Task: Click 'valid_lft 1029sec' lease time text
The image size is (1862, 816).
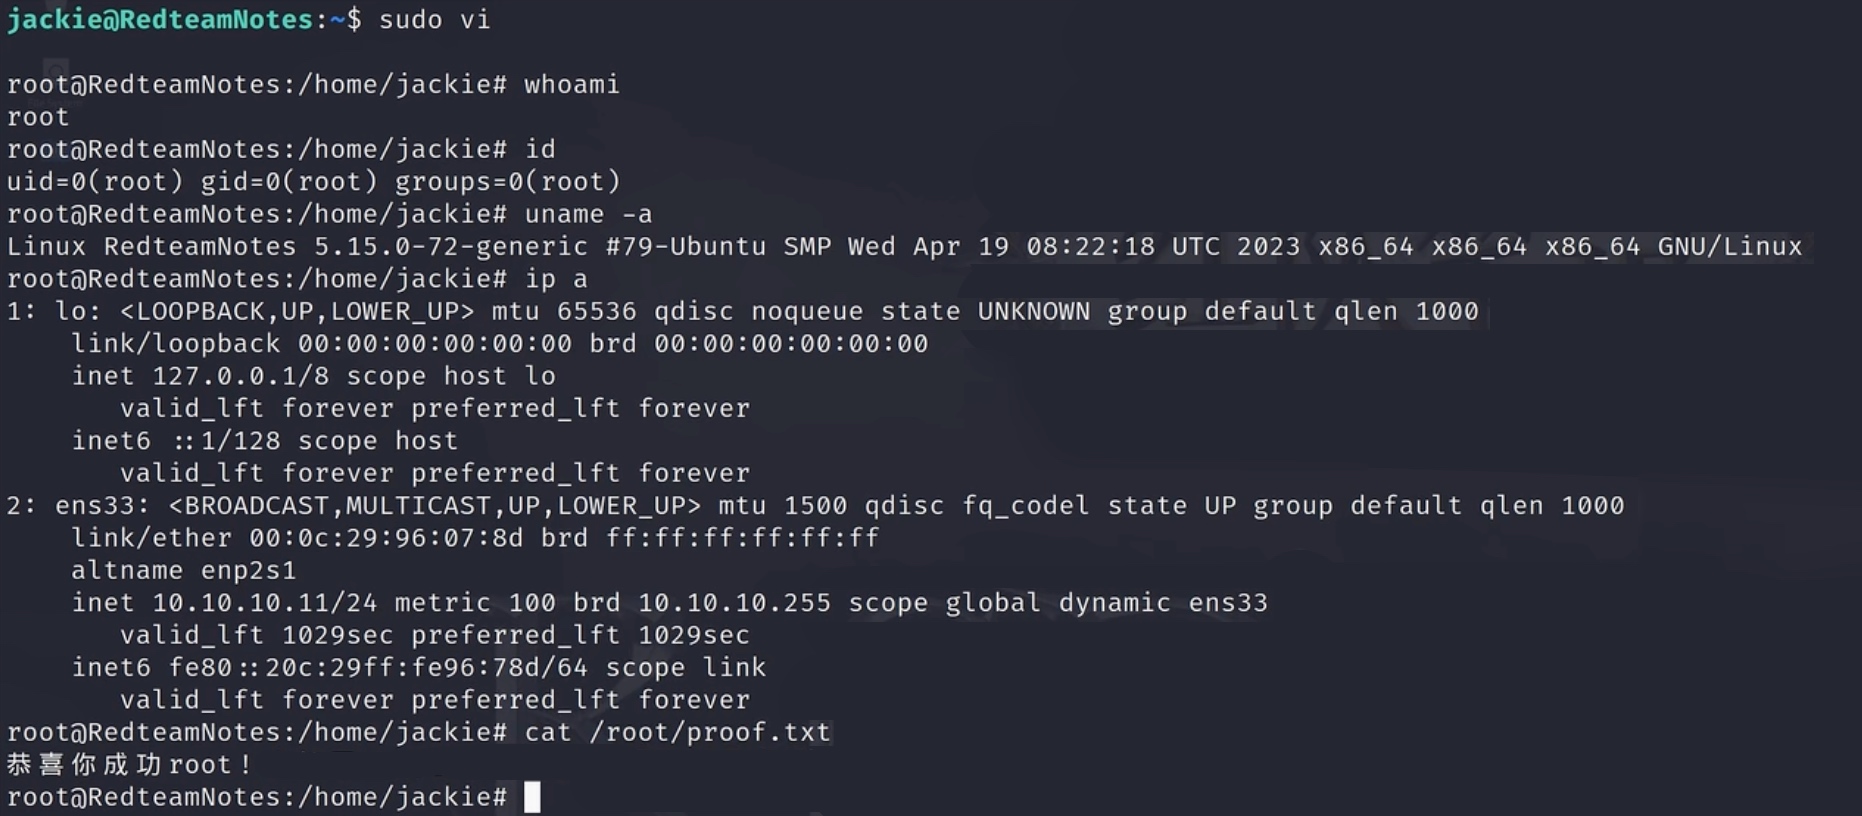Action: [256, 635]
